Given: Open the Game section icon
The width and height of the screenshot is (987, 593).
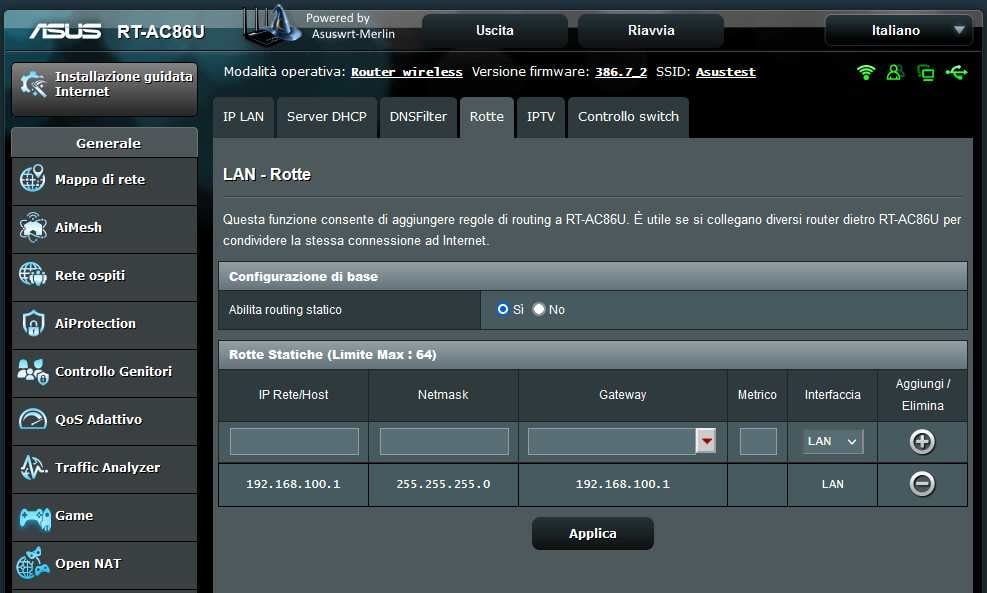Looking at the screenshot, I should tap(33, 516).
